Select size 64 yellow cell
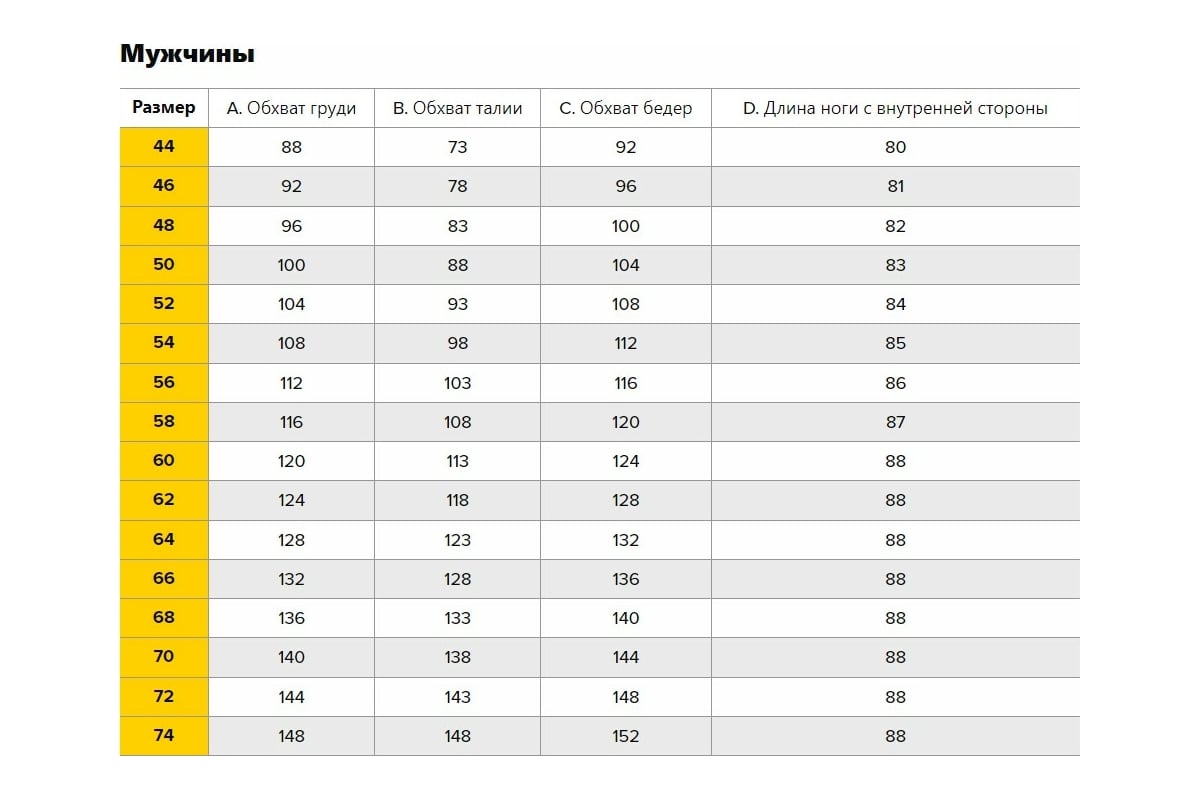 [x=164, y=539]
